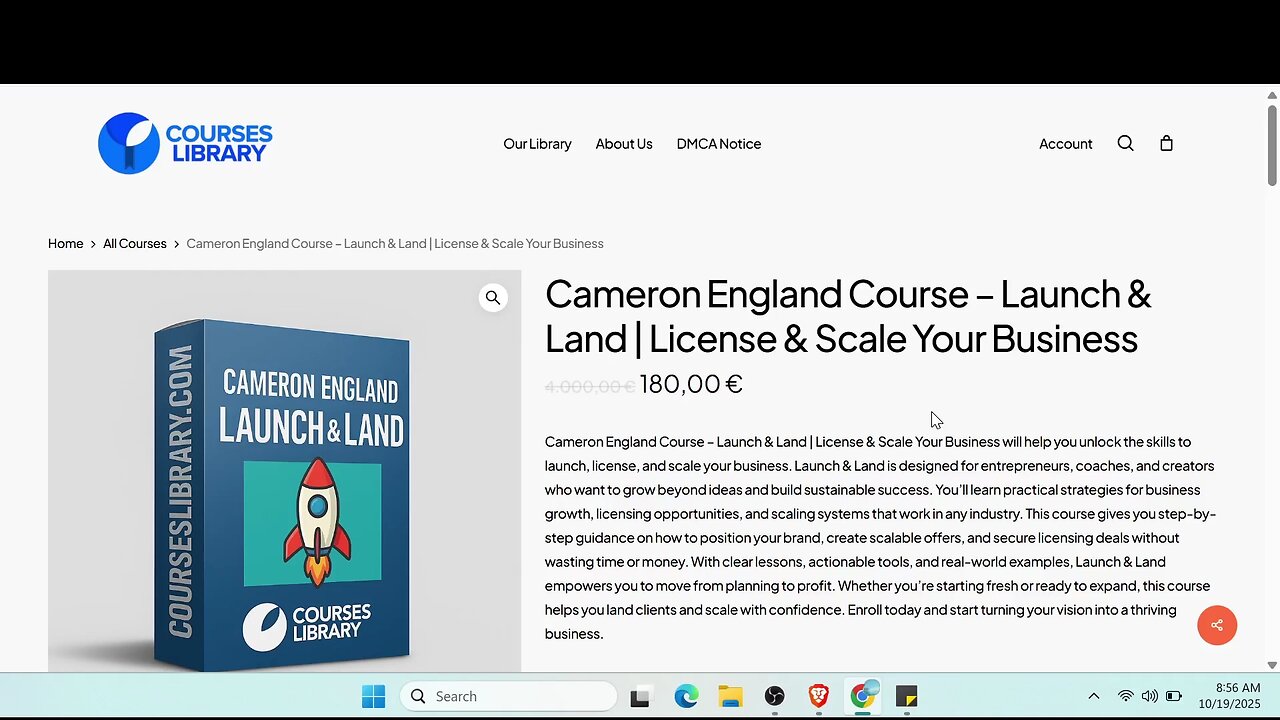Click the crossed-out 4.000,00 € price

point(590,386)
